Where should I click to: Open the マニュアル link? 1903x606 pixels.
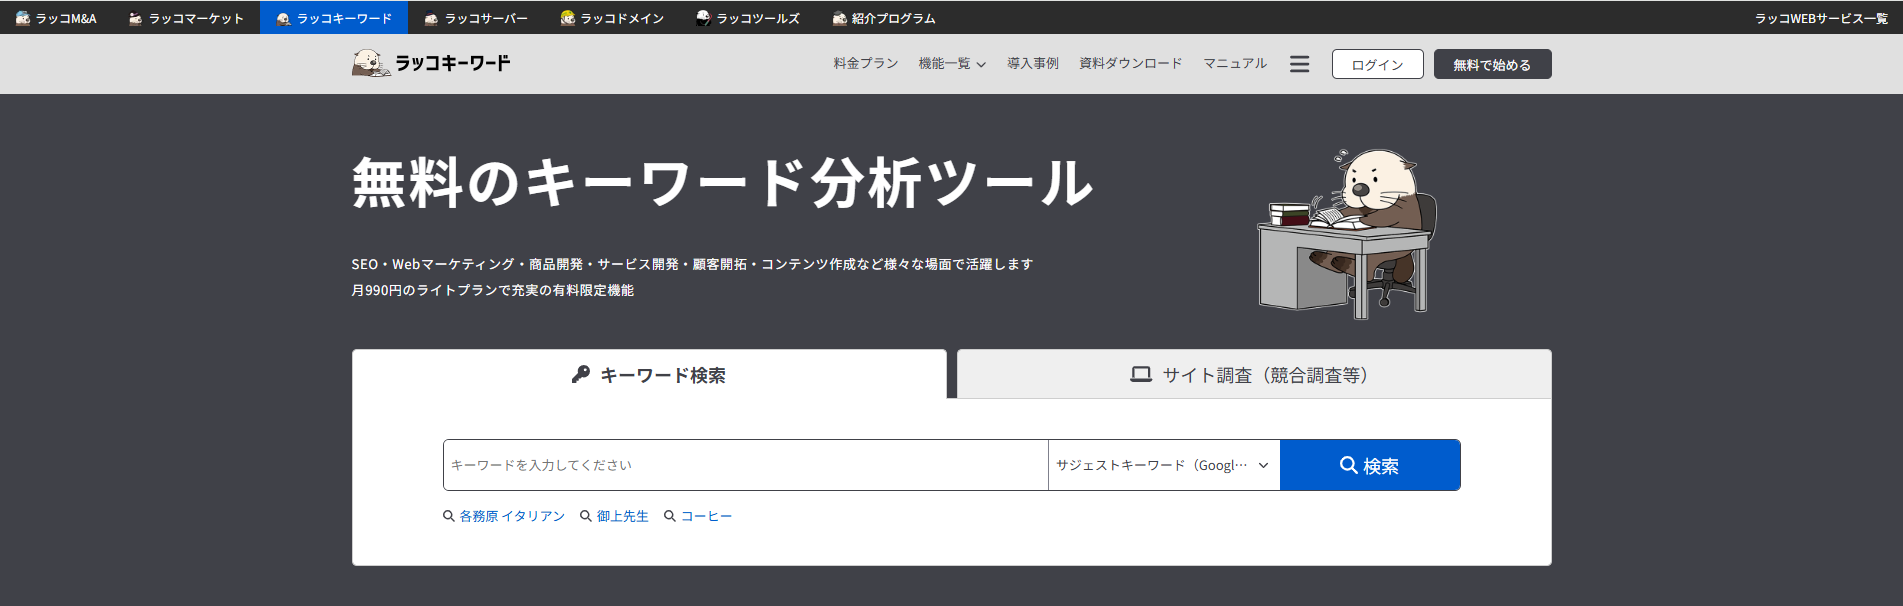coord(1235,63)
